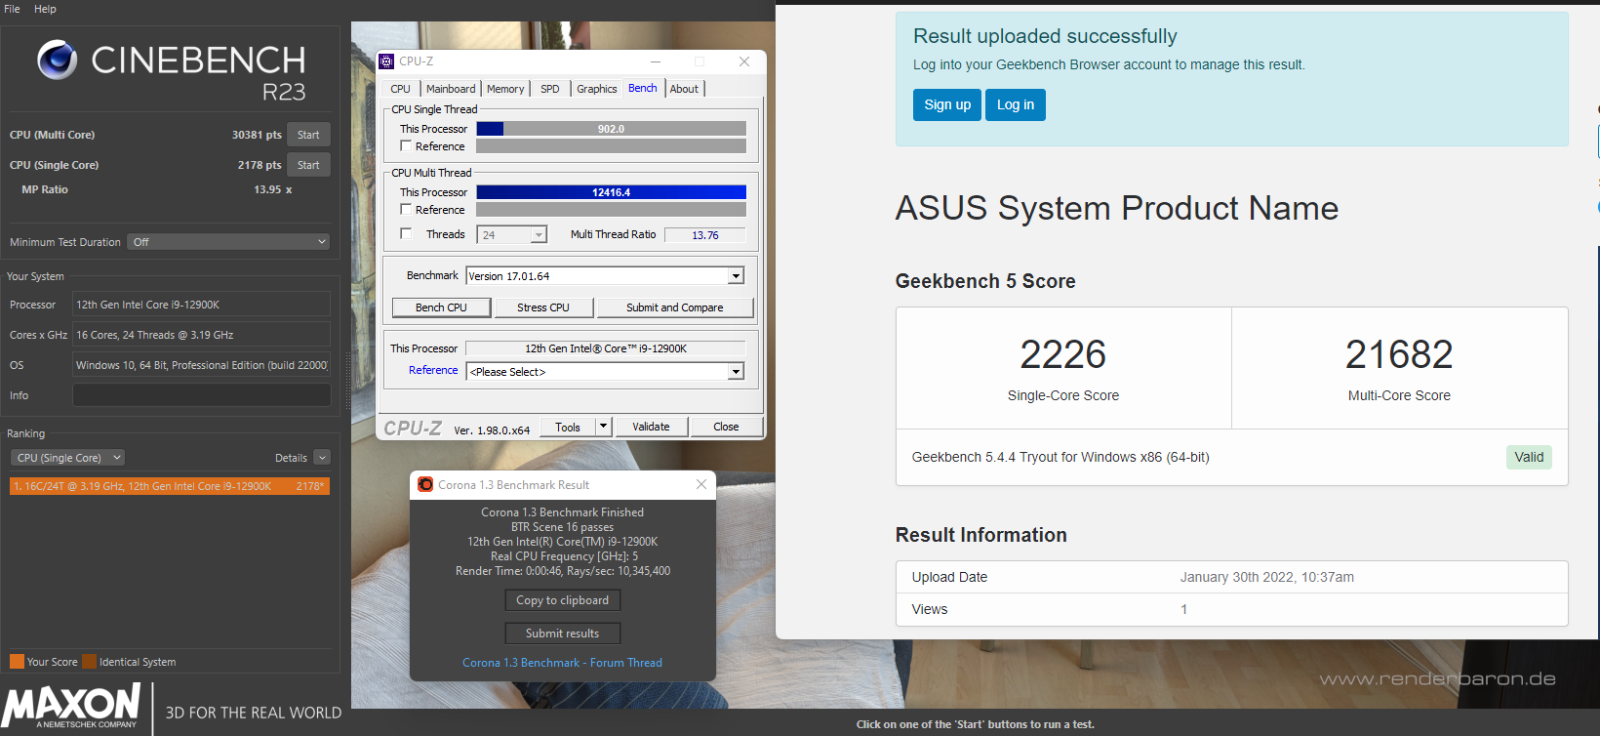
Task: Select the 12900K ranking result row
Action: 169,486
